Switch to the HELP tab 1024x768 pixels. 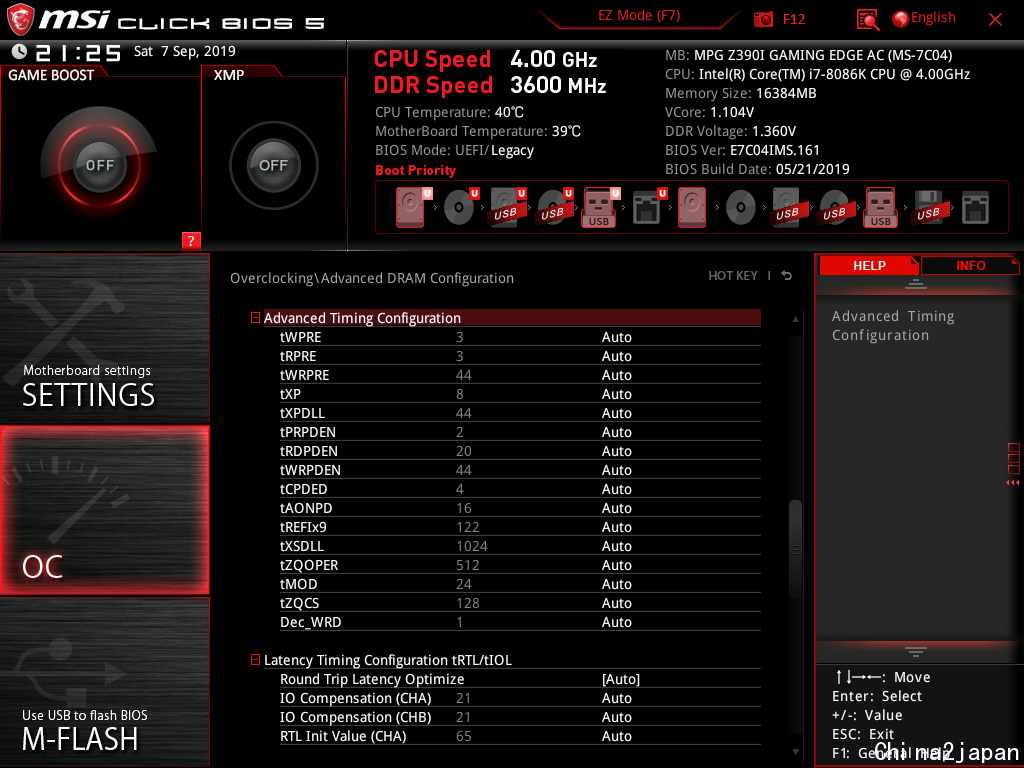(x=869, y=266)
